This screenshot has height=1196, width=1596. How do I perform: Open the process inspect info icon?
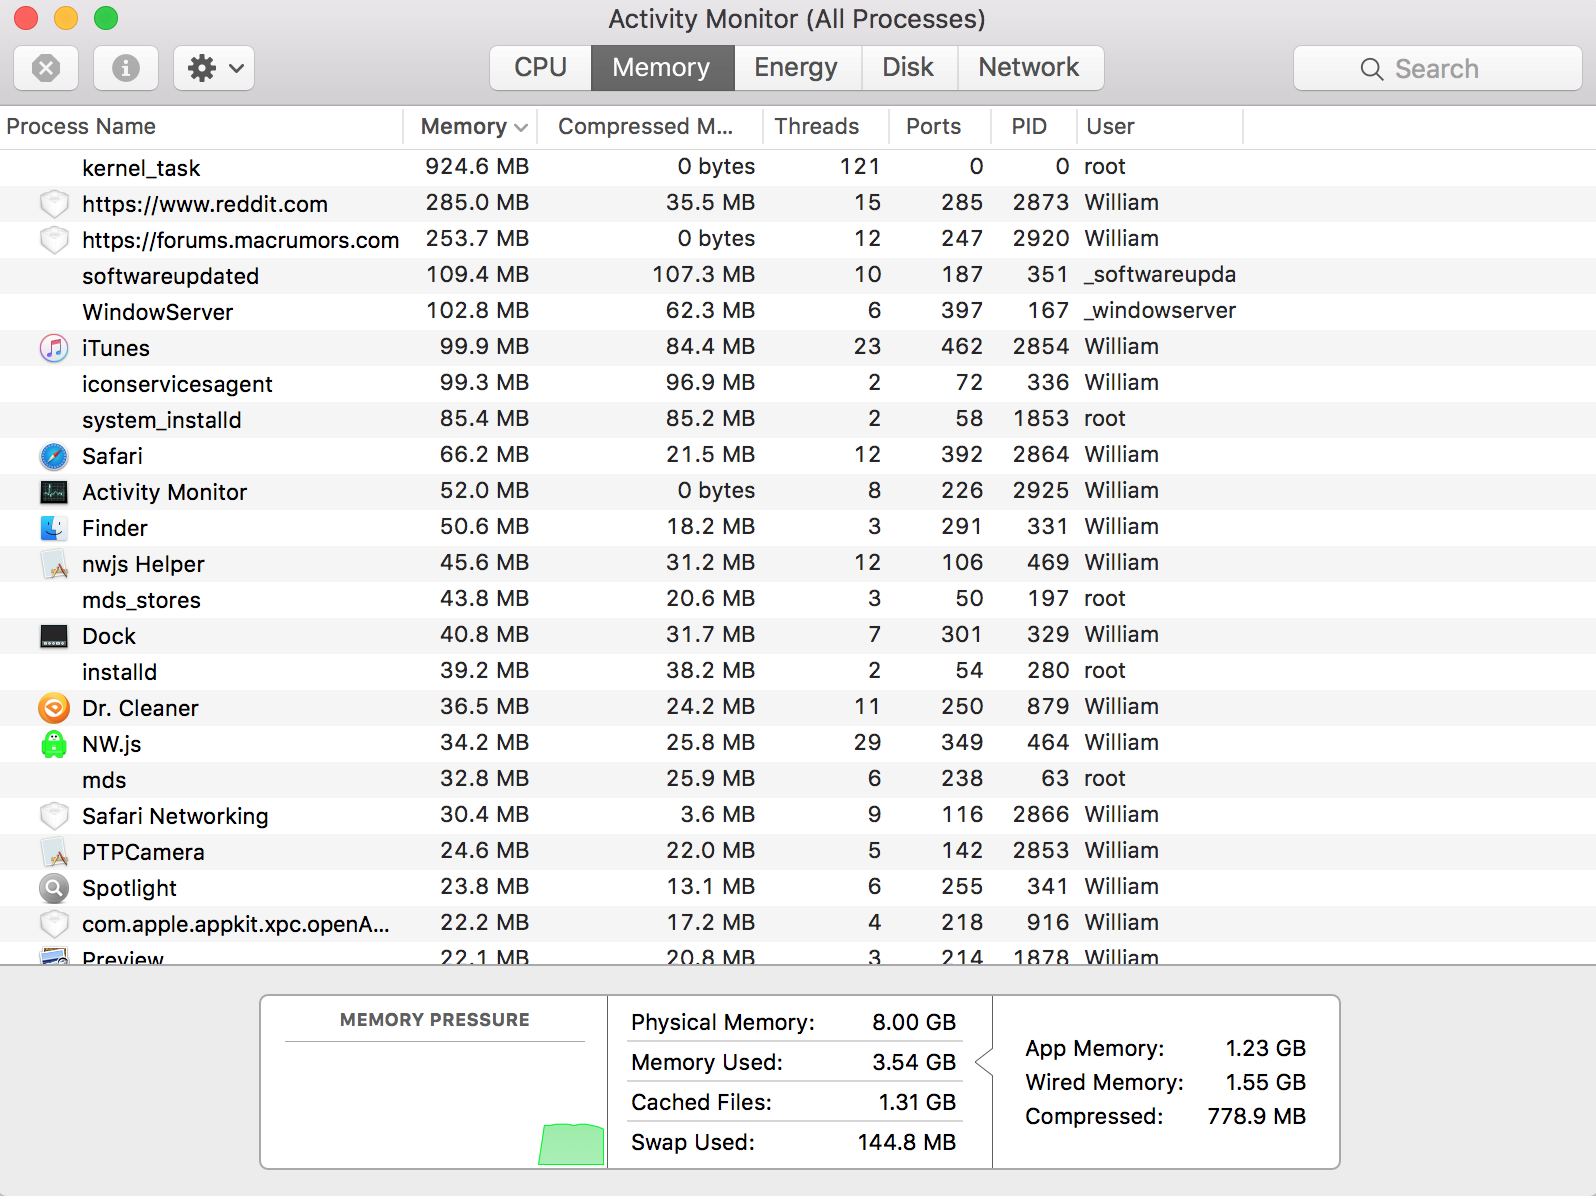coord(126,68)
